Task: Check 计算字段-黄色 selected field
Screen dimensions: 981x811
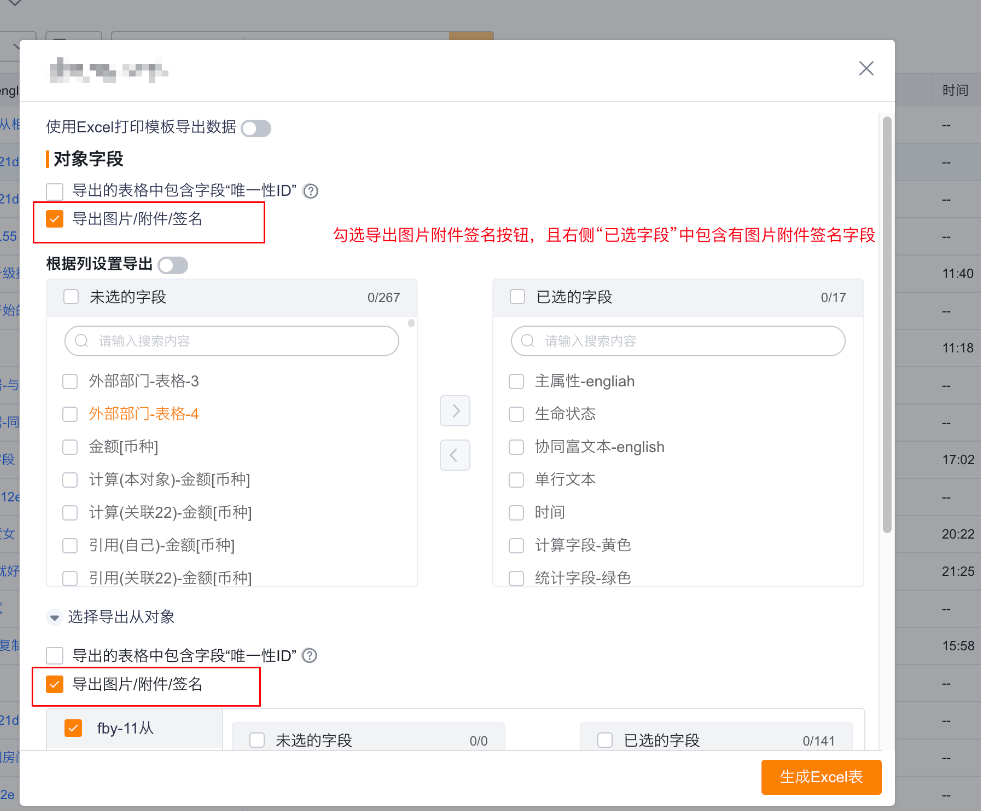Action: click(516, 546)
